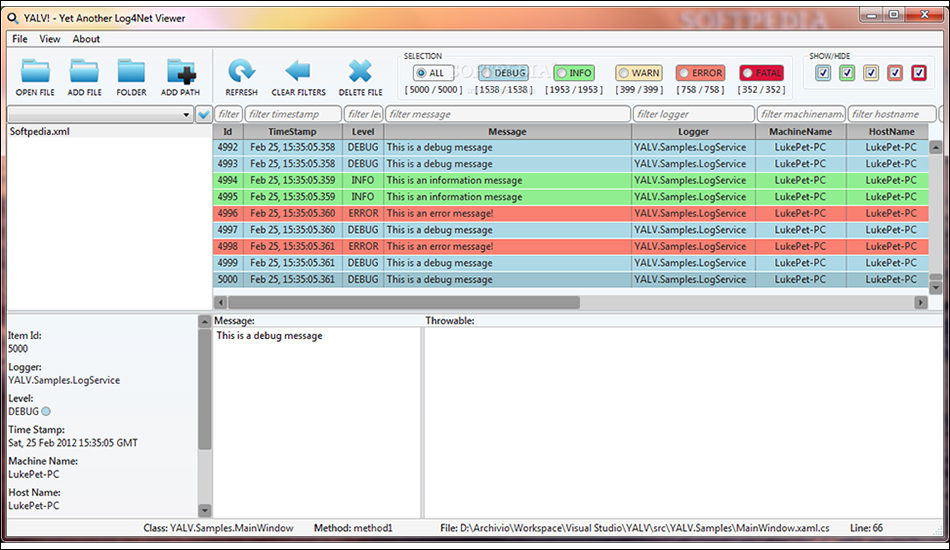Click the details panel scroll up arrow
Screen dimensions: 950x550
[205, 322]
